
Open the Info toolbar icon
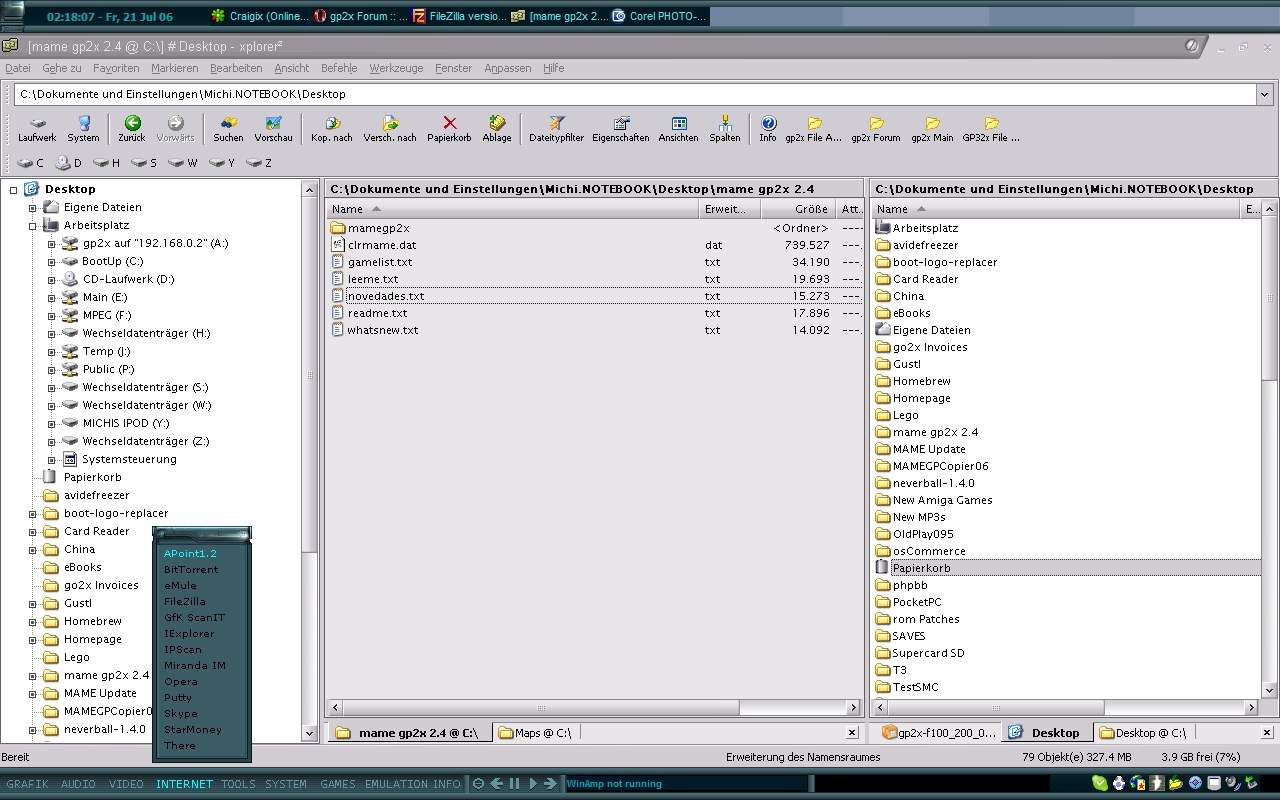(x=768, y=129)
